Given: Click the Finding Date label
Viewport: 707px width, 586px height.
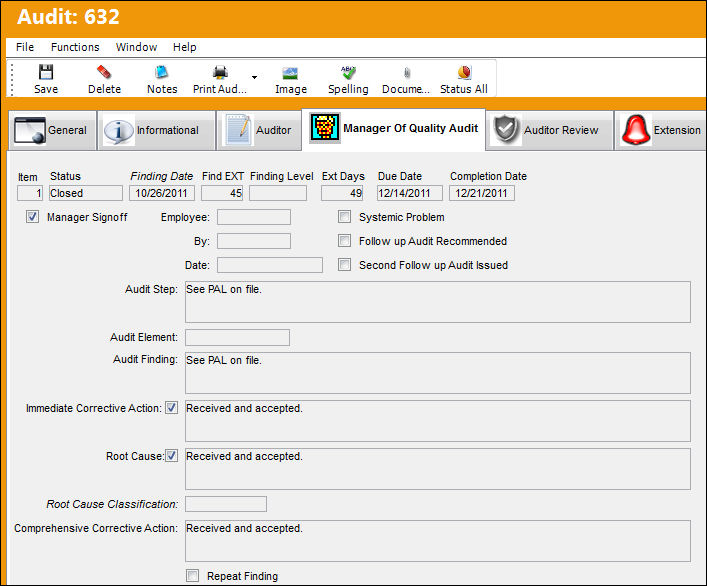Looking at the screenshot, I should click(161, 176).
